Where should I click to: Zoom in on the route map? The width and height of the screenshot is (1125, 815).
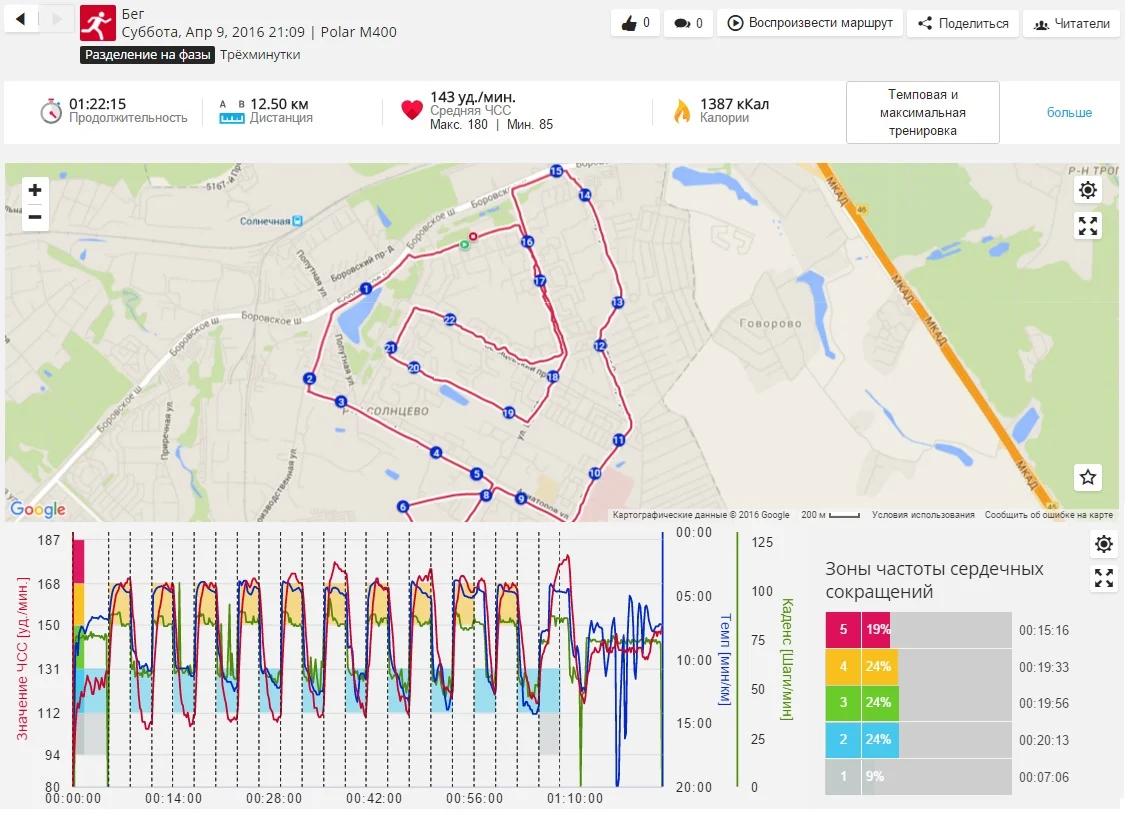click(35, 190)
